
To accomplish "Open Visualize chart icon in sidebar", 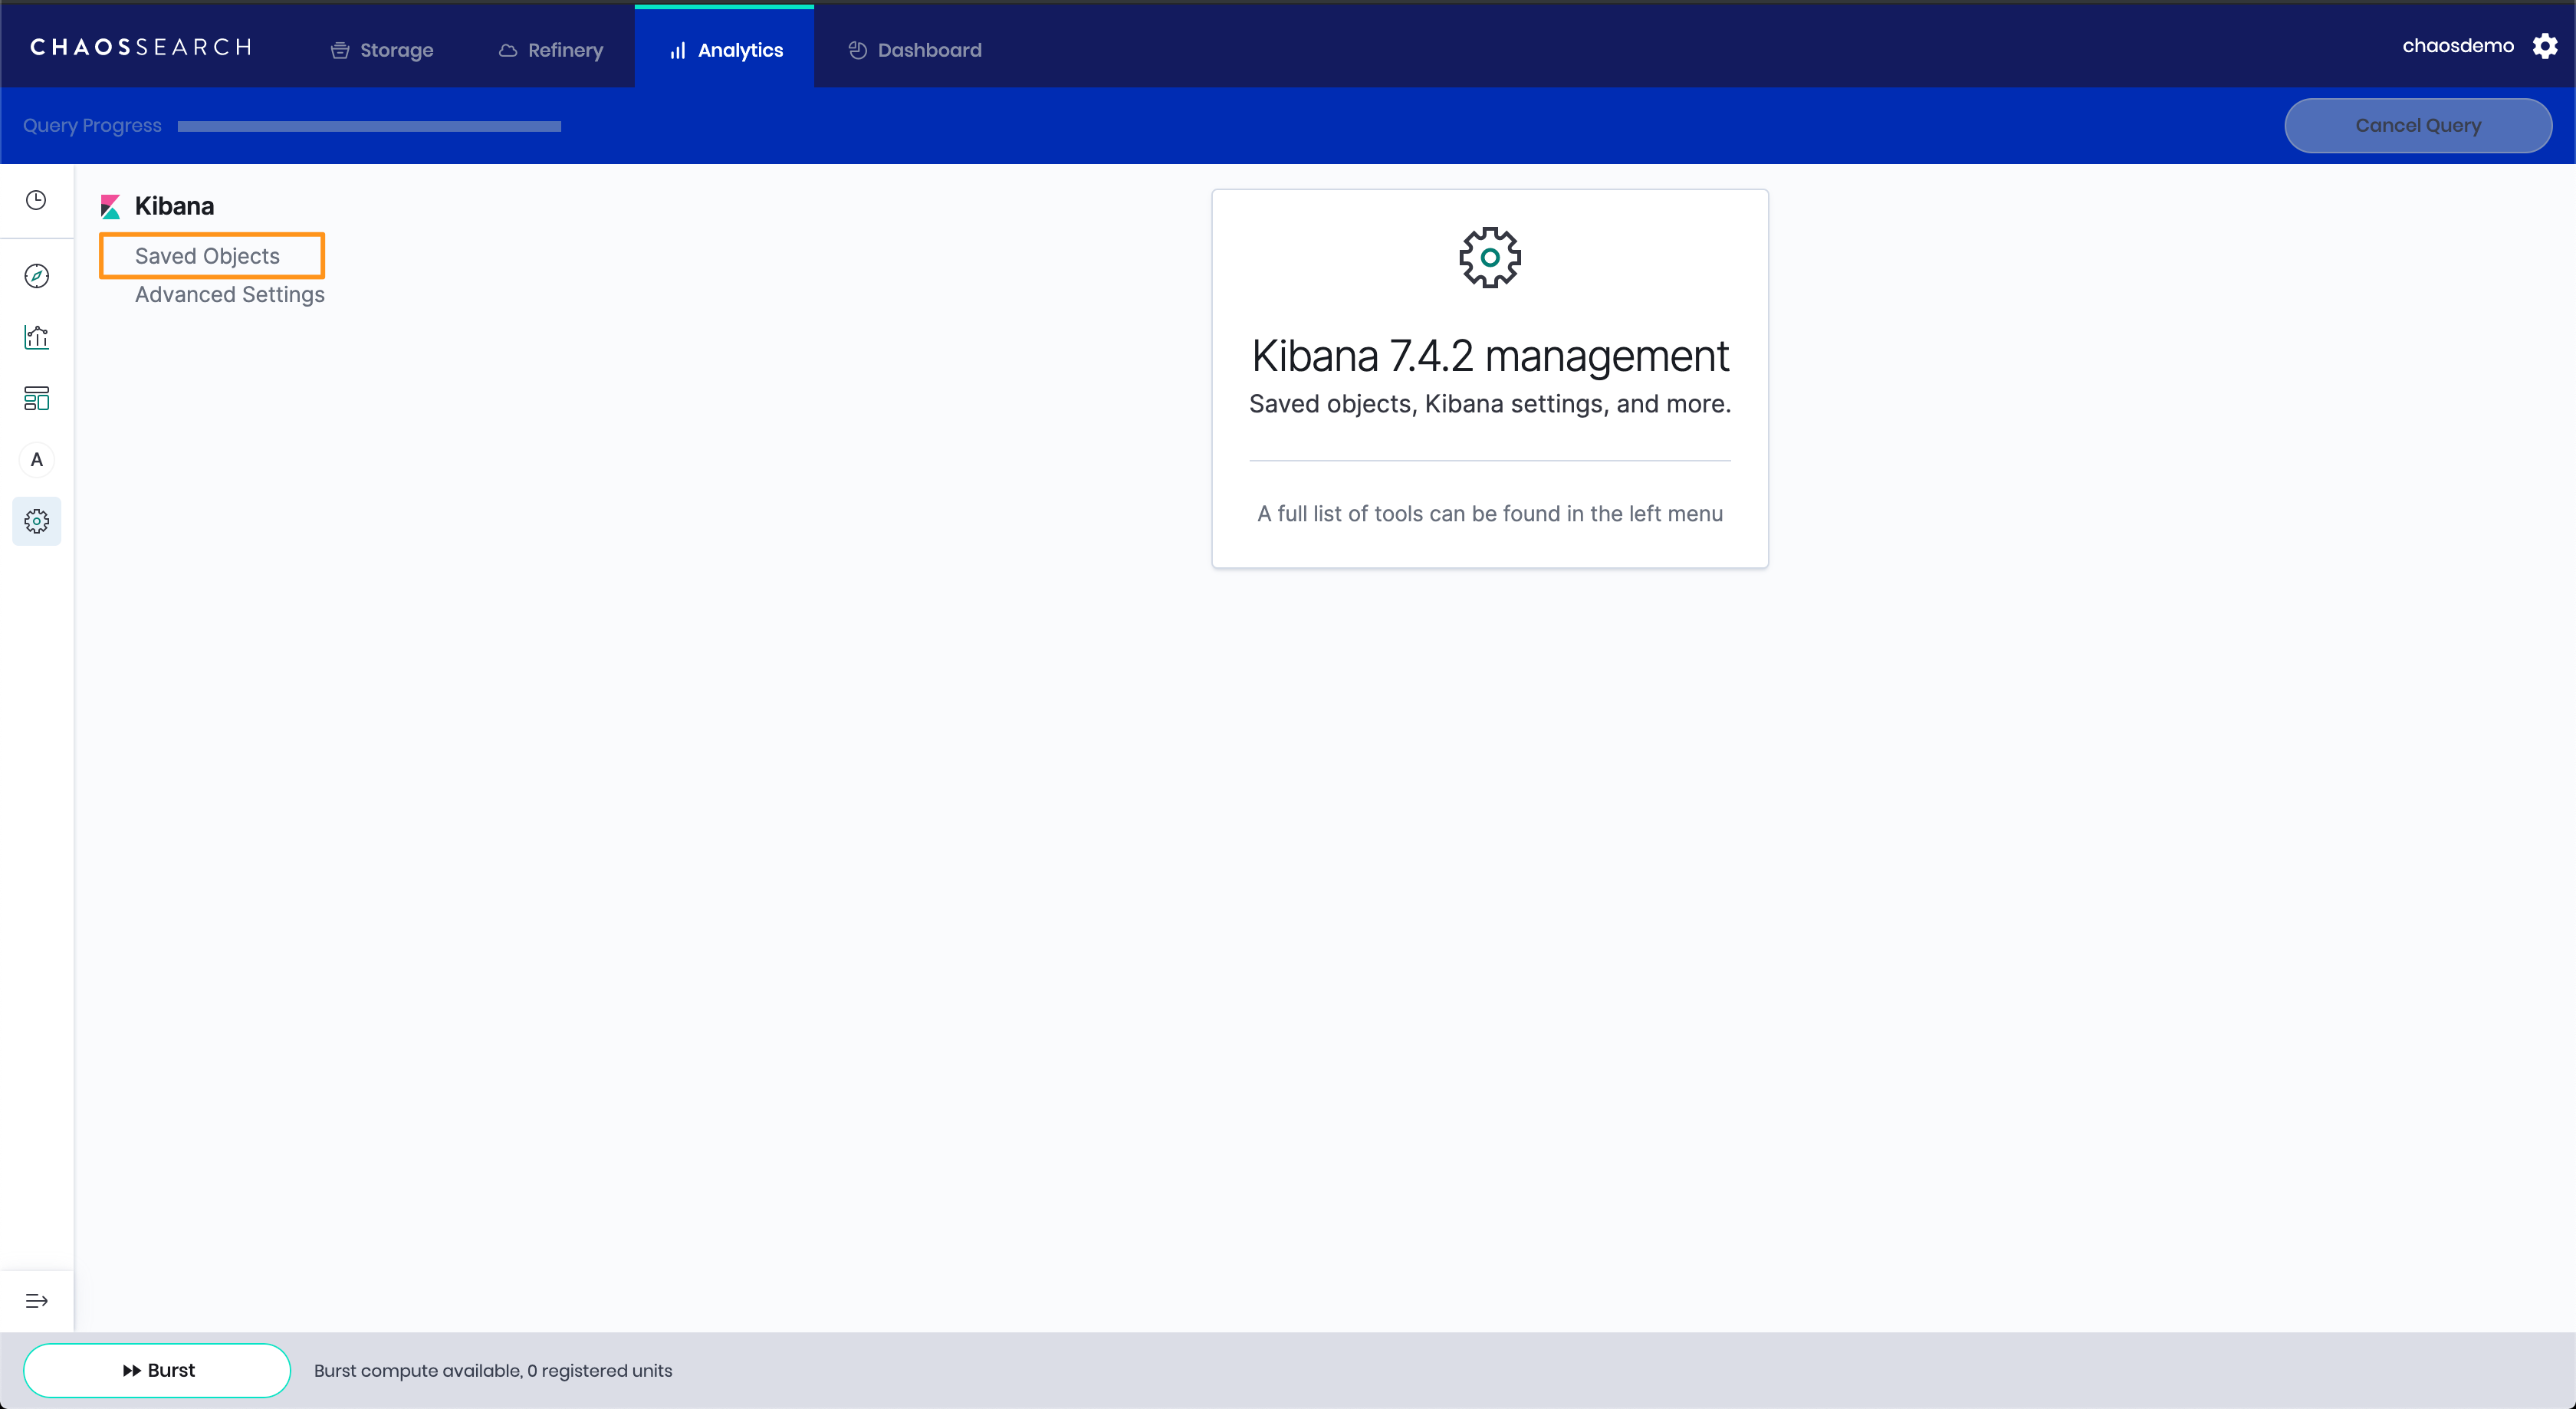I will pos(36,337).
